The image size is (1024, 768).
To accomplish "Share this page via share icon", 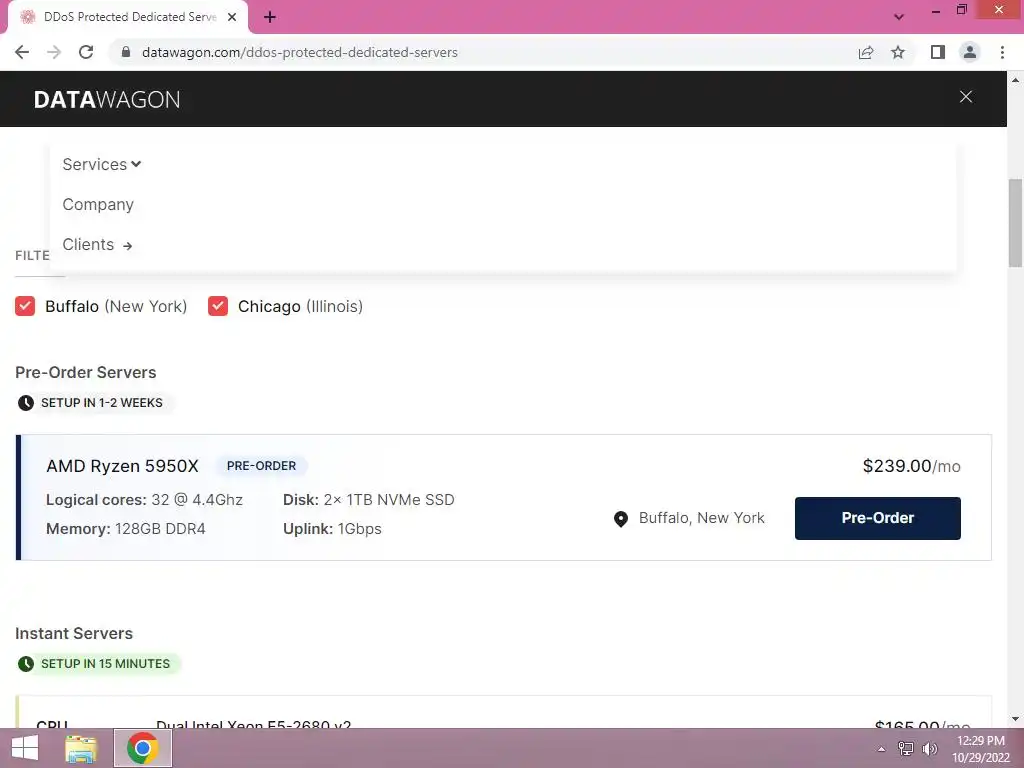I will [866, 52].
